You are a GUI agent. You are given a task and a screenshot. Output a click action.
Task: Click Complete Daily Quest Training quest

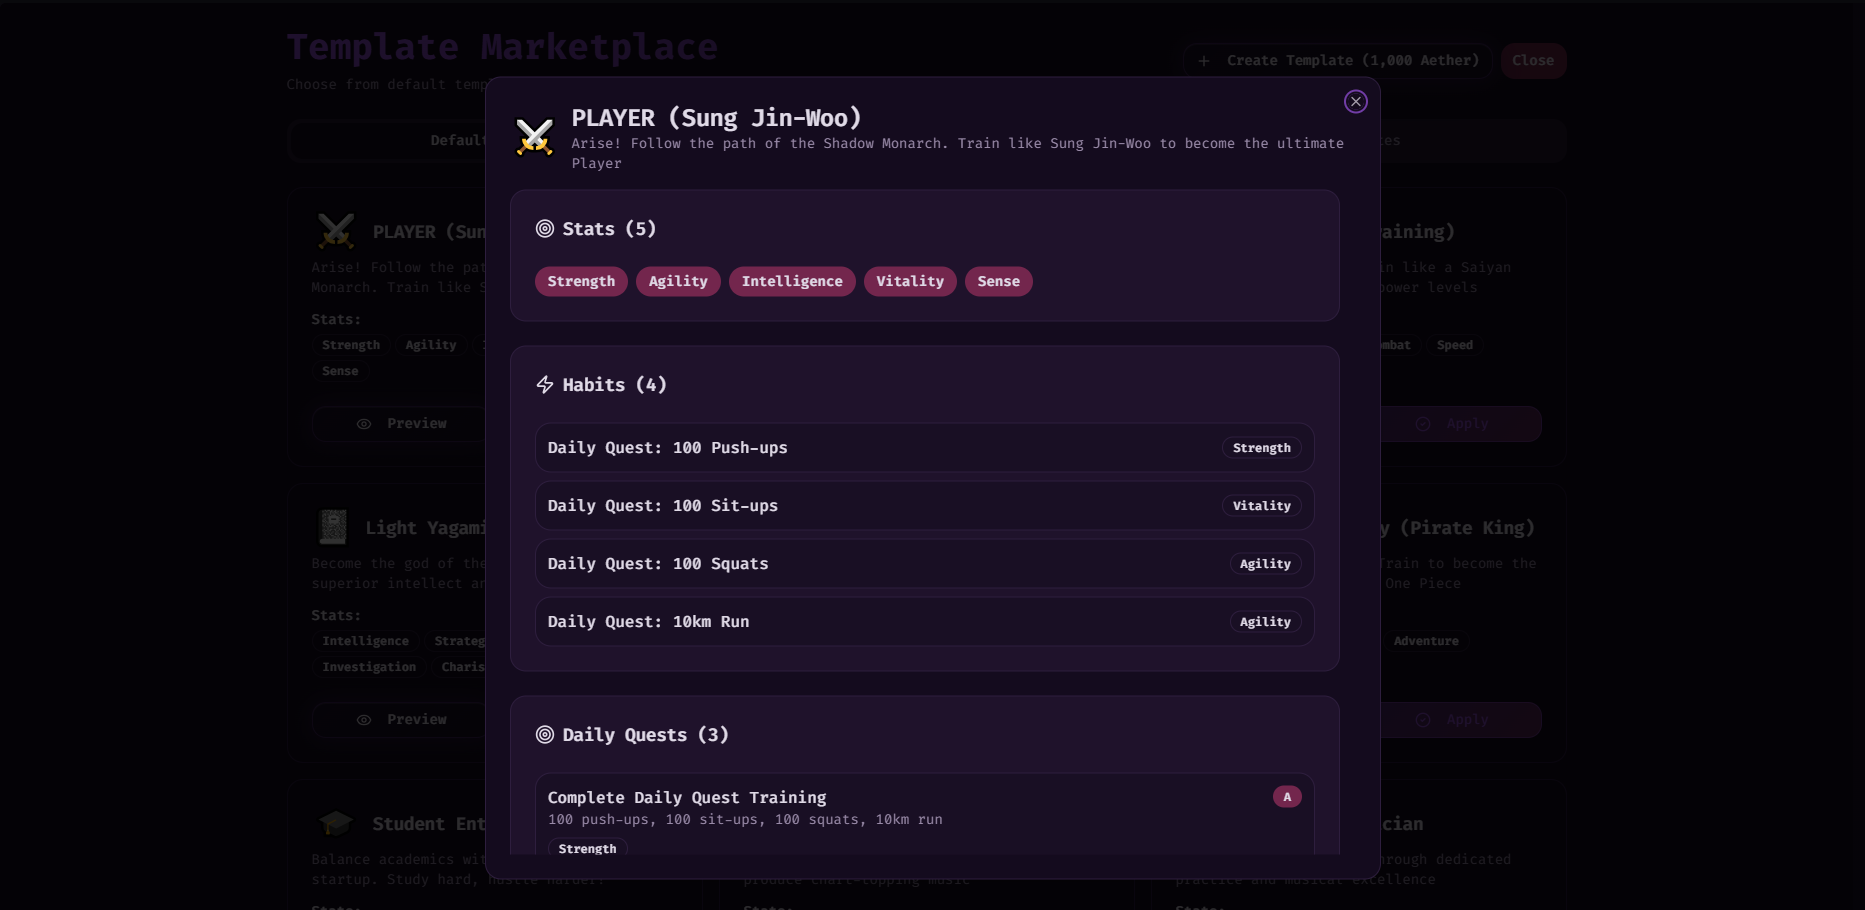[924, 814]
